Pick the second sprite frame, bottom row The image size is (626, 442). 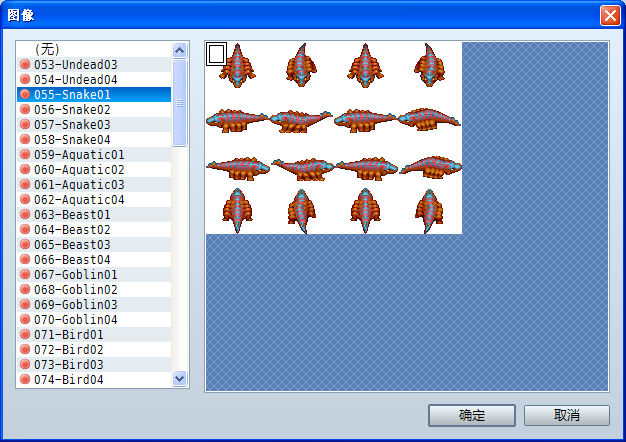(302, 210)
